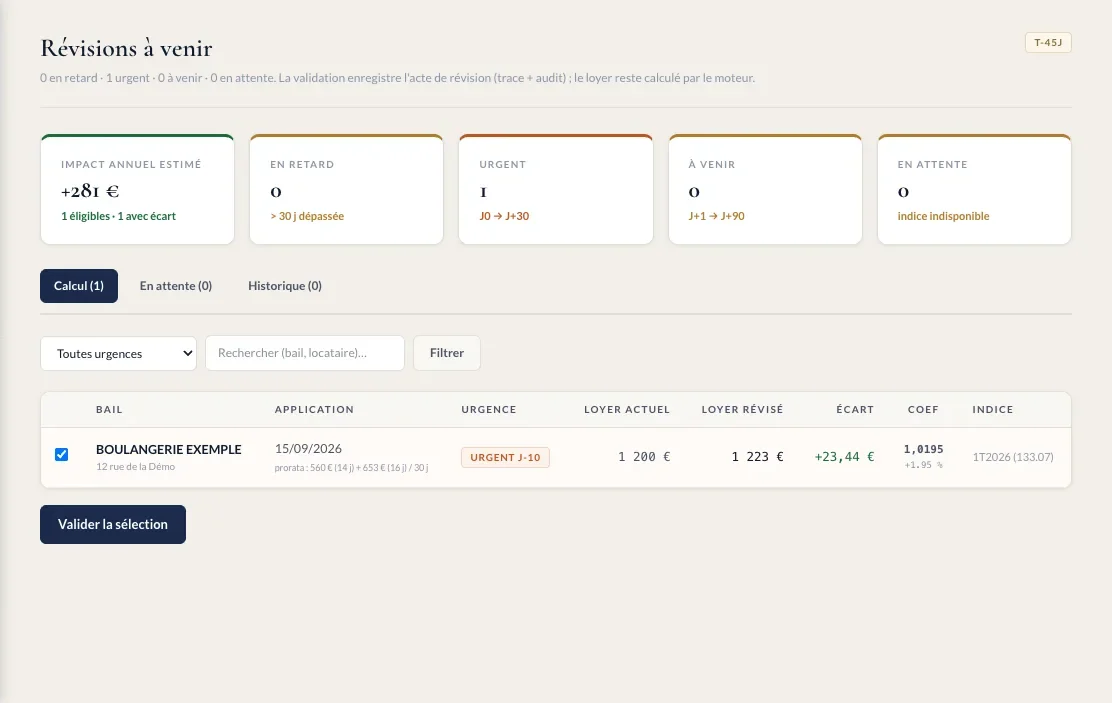Click the À venir summary card
The image size is (1112, 703).
765,189
